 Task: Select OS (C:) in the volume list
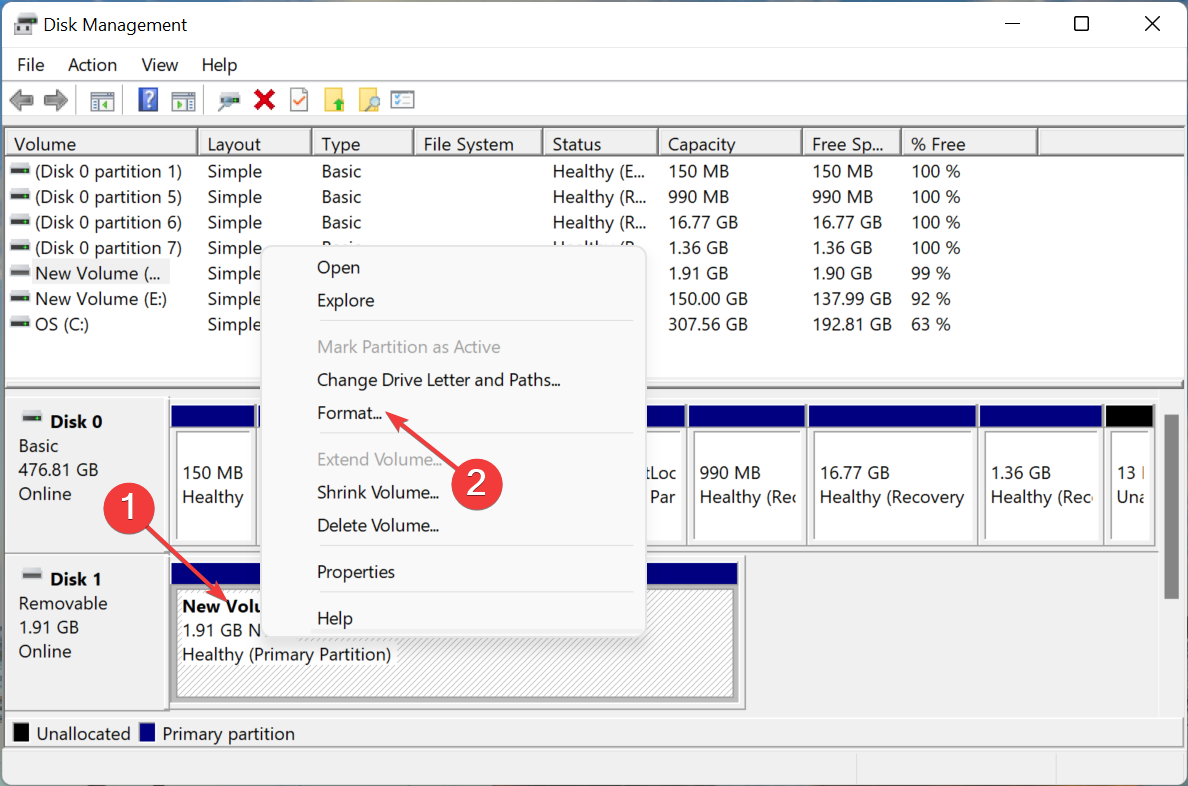coord(61,324)
